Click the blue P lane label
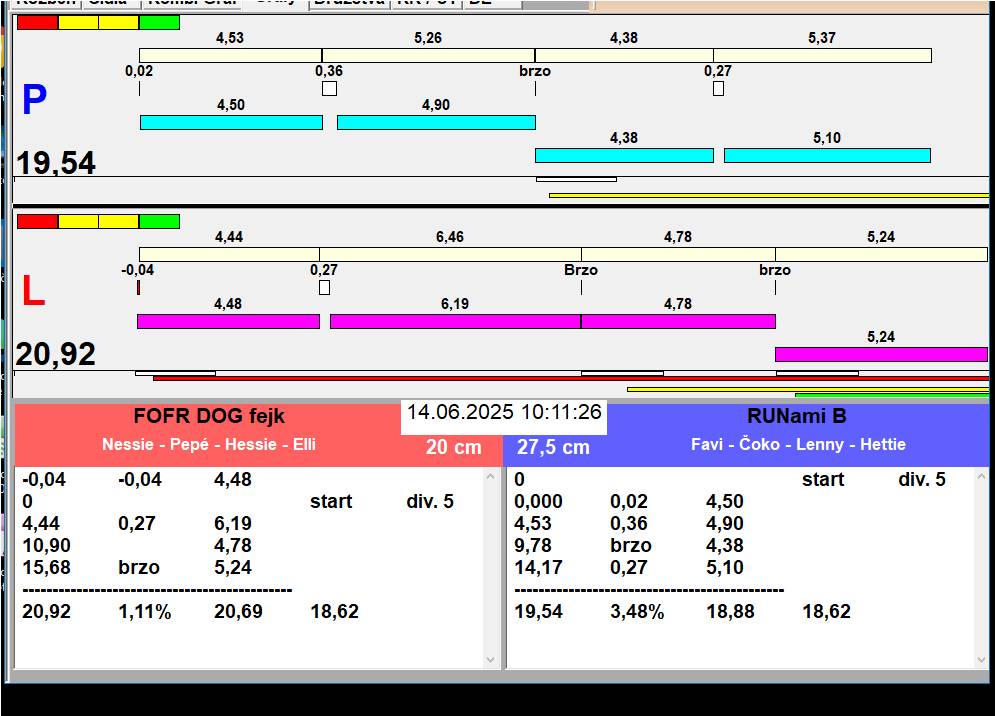This screenshot has width=995, height=716. coord(34,100)
